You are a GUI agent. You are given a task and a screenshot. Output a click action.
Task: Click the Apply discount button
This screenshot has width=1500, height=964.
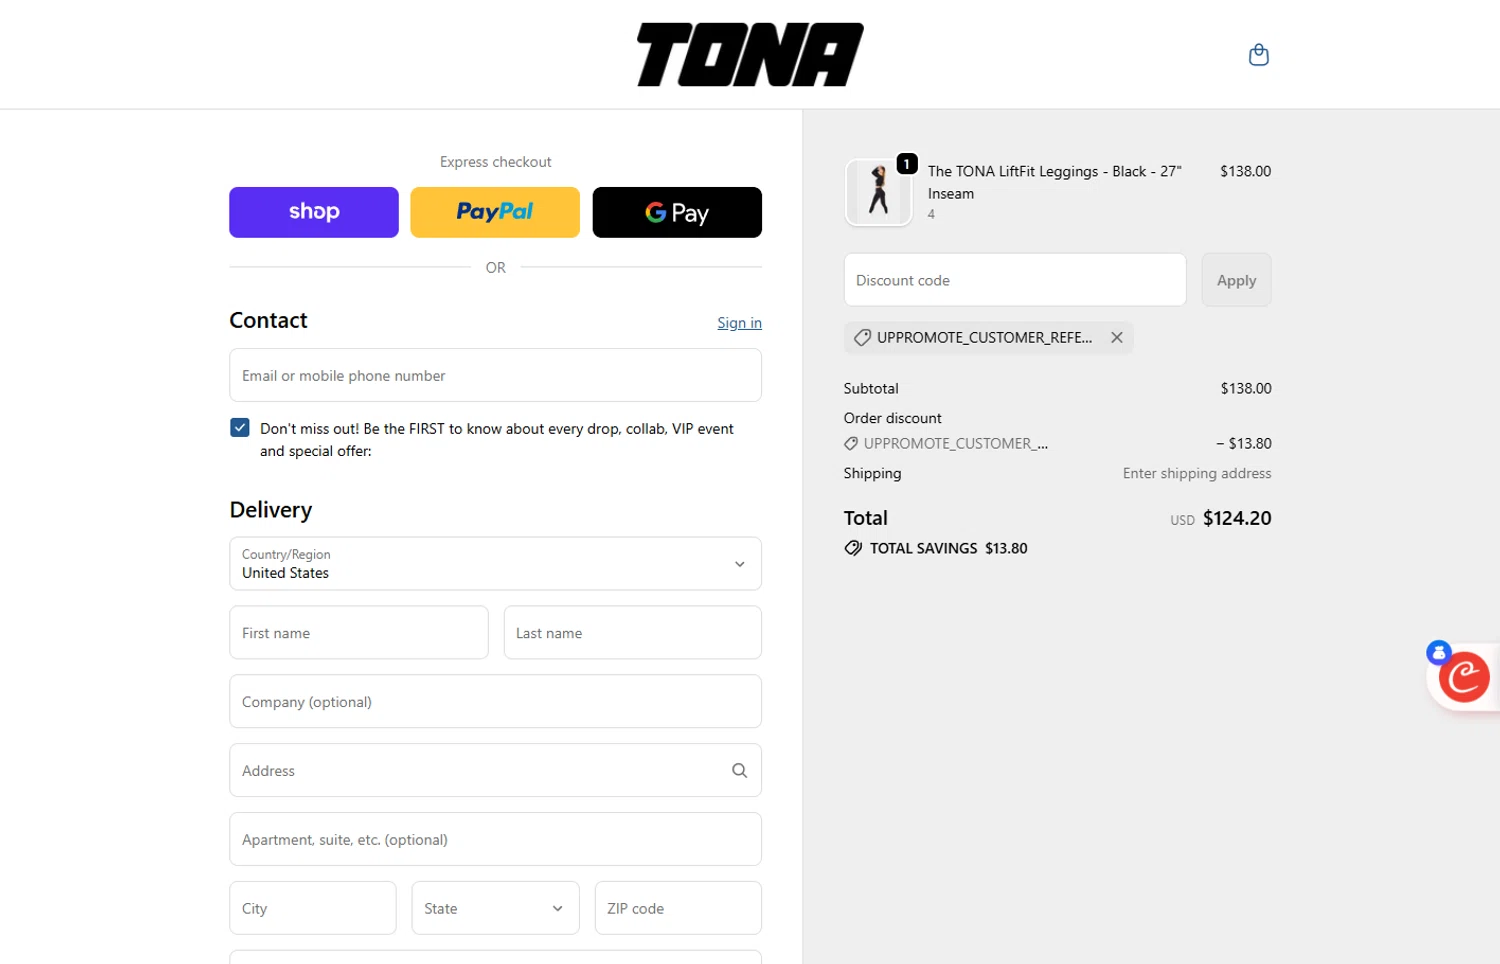[1236, 280]
